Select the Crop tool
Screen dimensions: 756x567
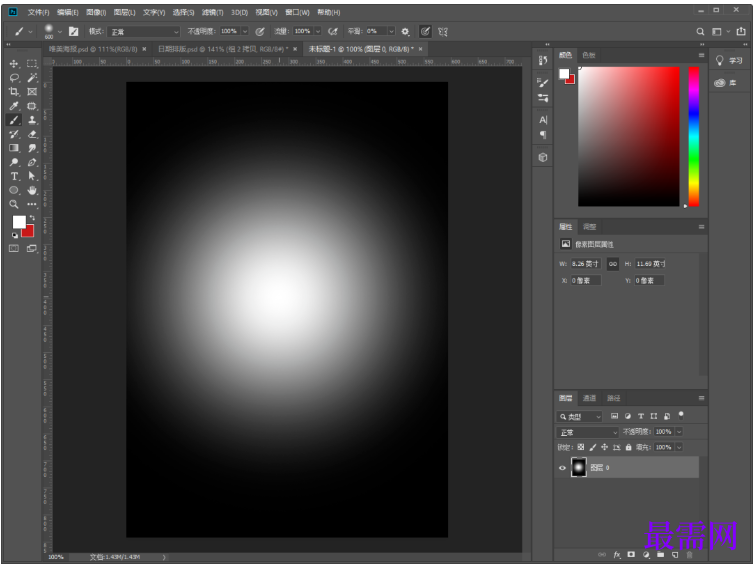click(14, 91)
